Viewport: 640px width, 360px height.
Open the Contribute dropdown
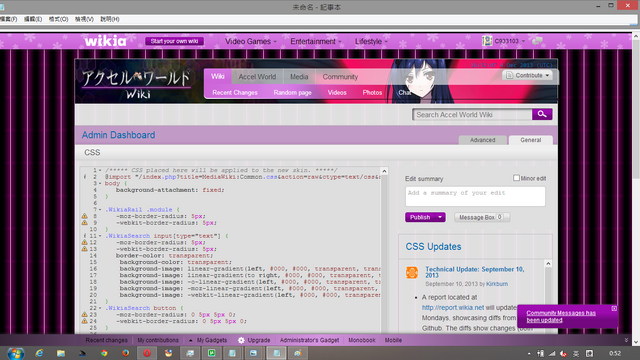click(528, 76)
